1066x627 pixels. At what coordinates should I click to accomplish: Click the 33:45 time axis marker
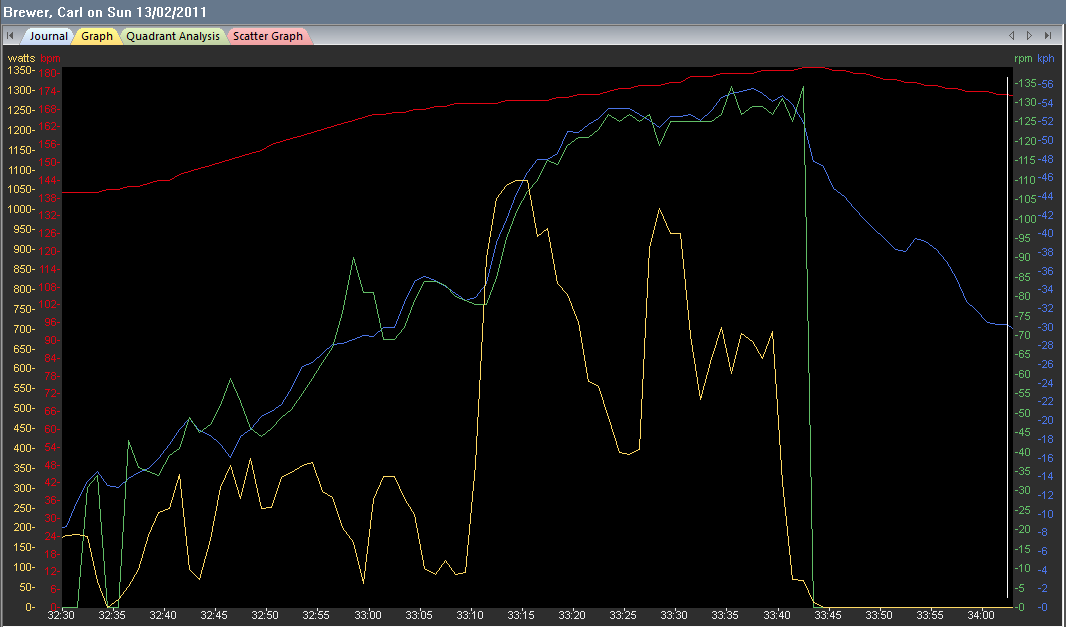coord(827,615)
